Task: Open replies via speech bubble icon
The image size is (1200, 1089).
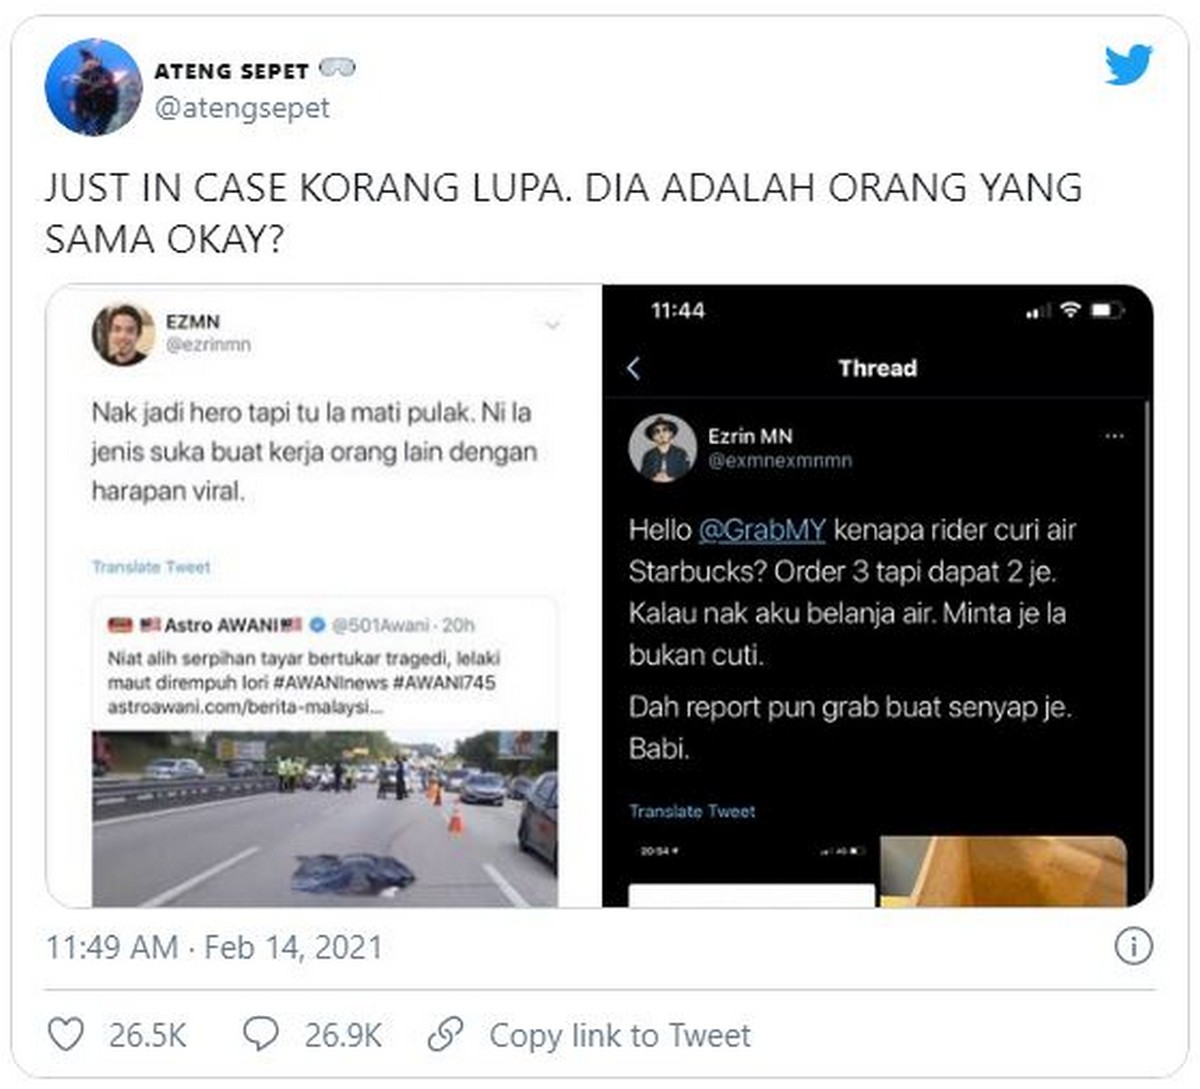Action: coord(261,1034)
